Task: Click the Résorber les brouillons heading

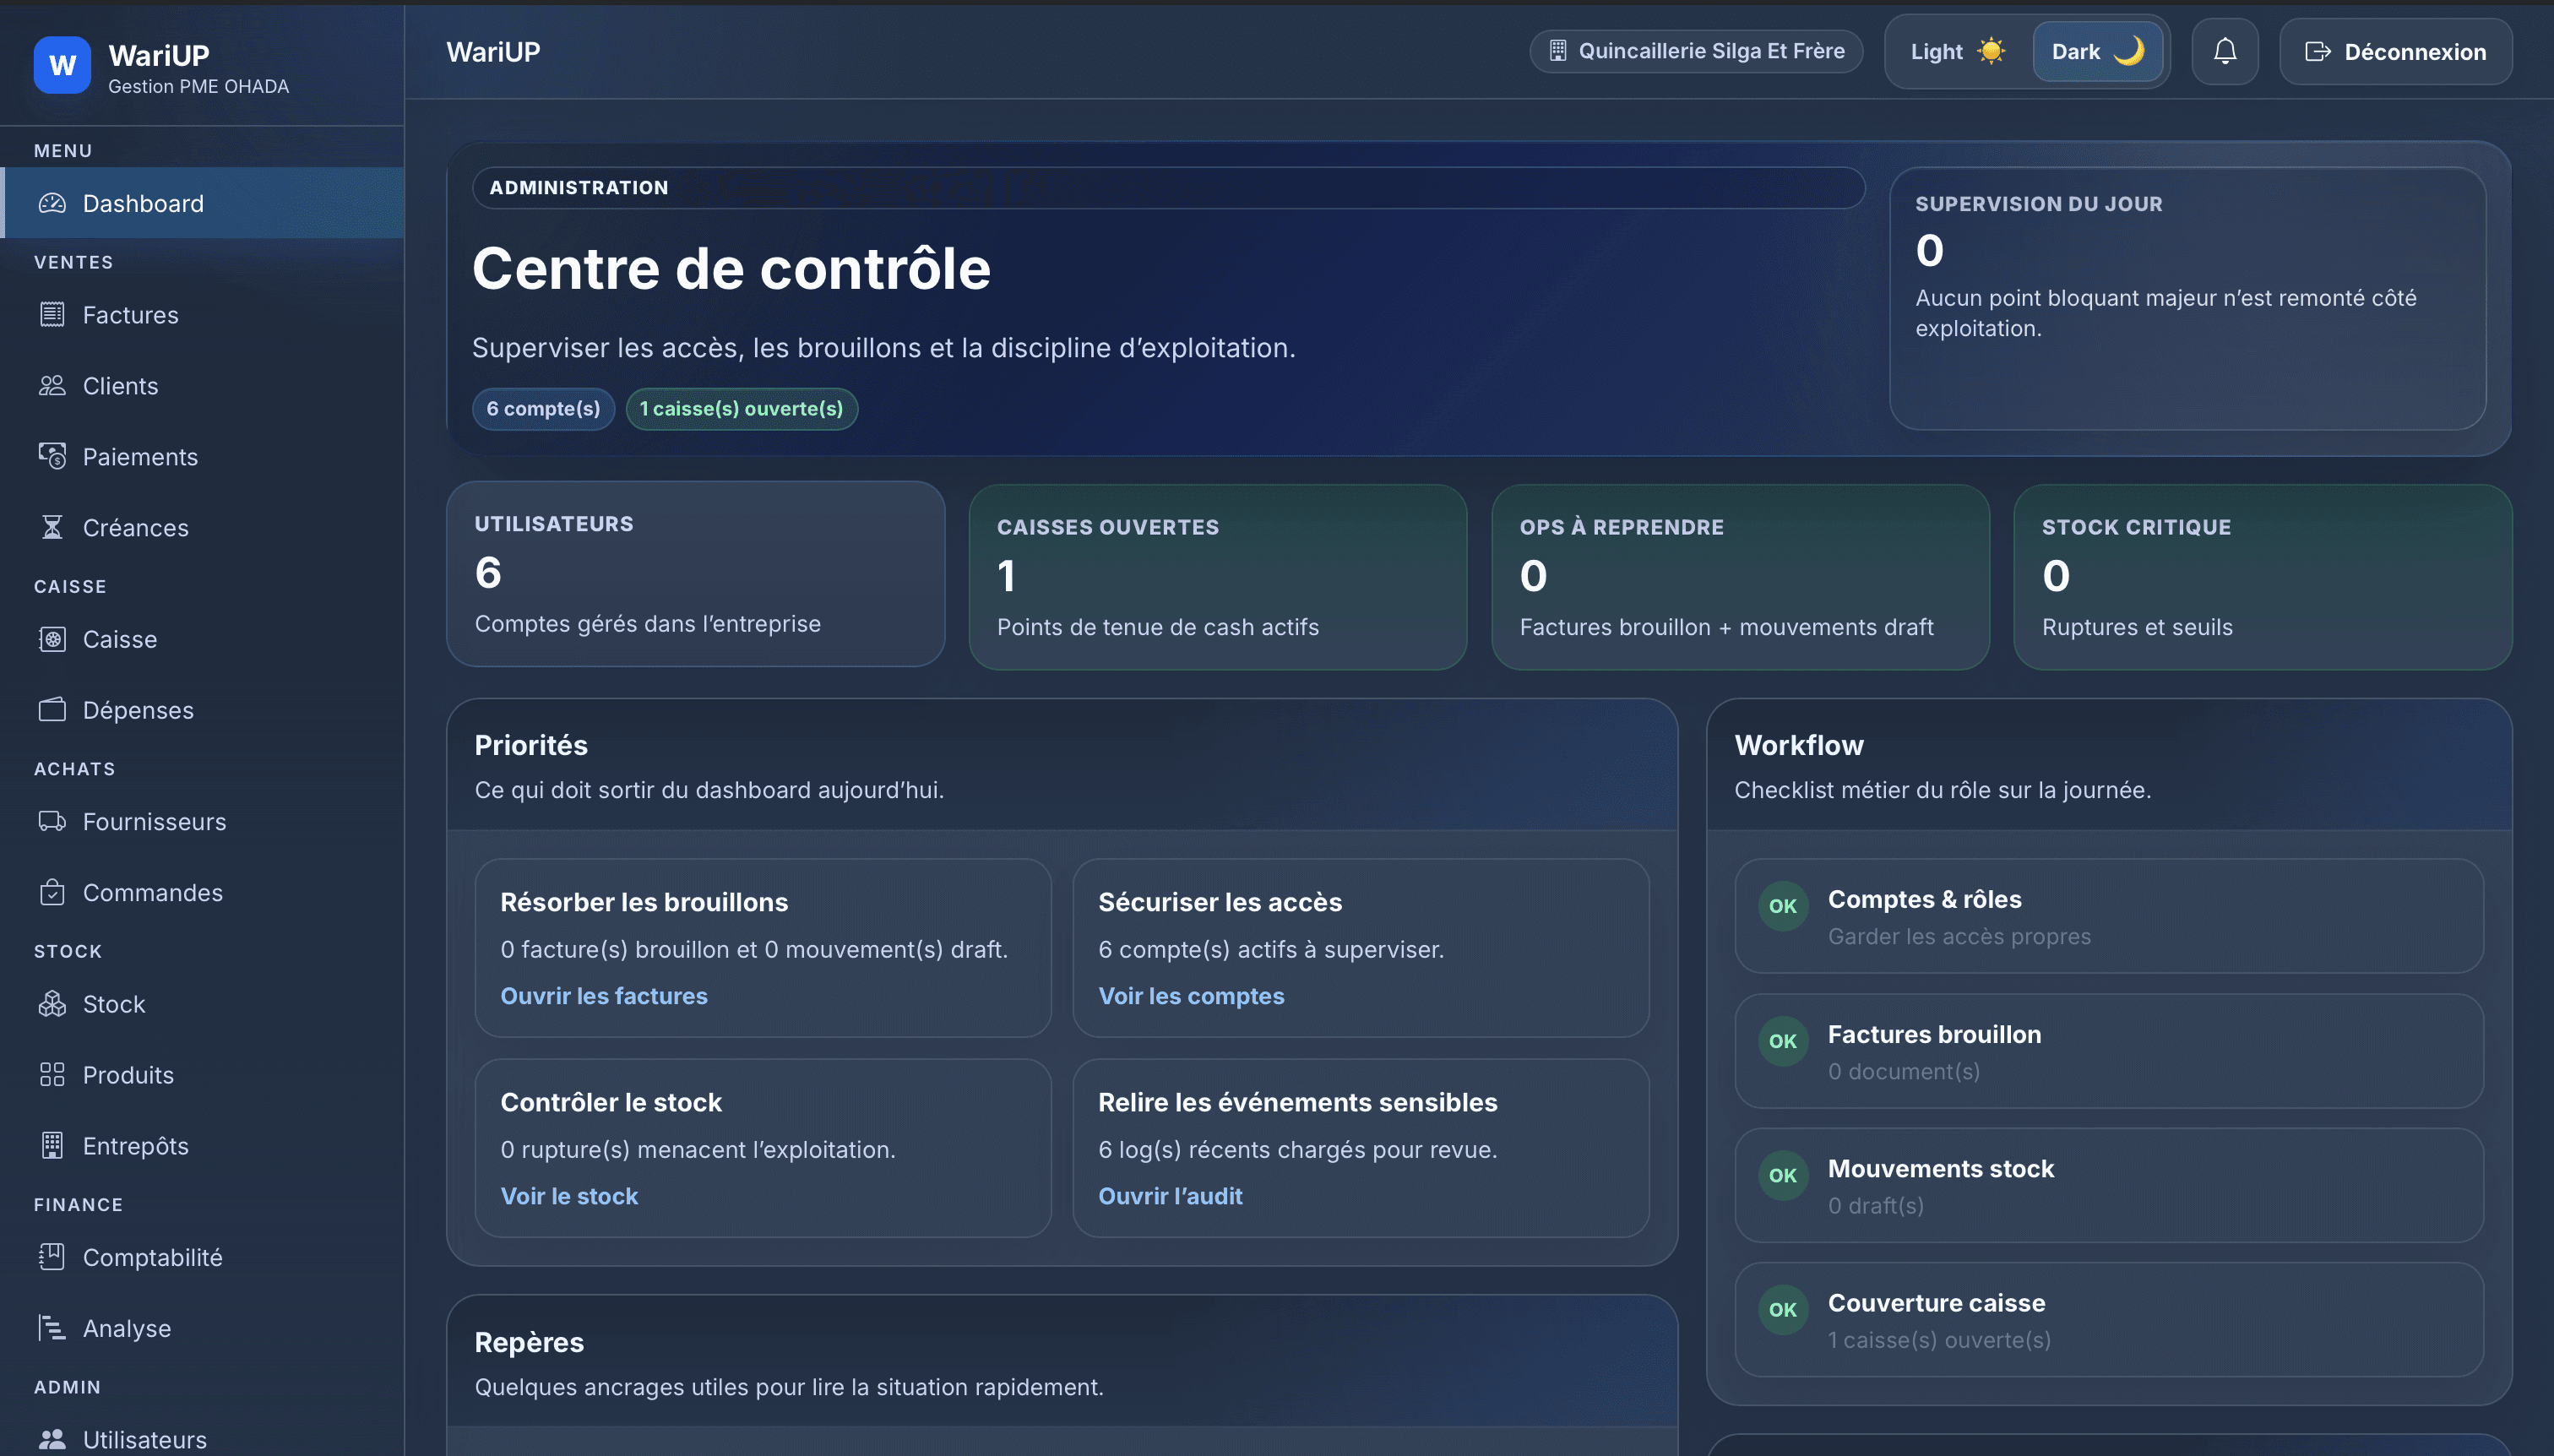Action: pyautogui.click(x=644, y=902)
